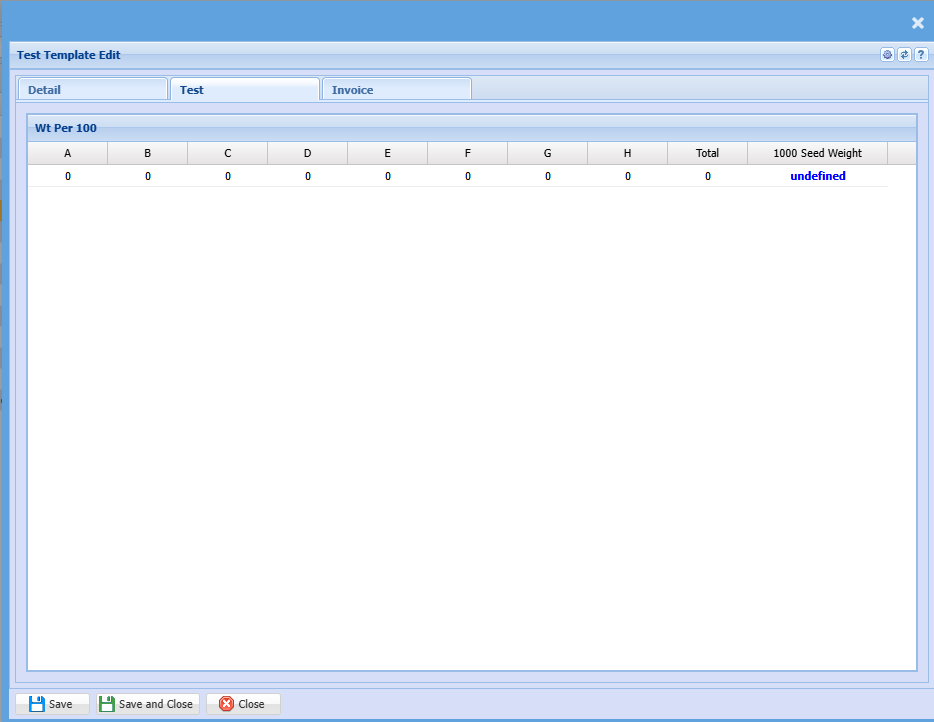Switch to the Detail tab
The height and width of the screenshot is (722, 934).
(92, 90)
